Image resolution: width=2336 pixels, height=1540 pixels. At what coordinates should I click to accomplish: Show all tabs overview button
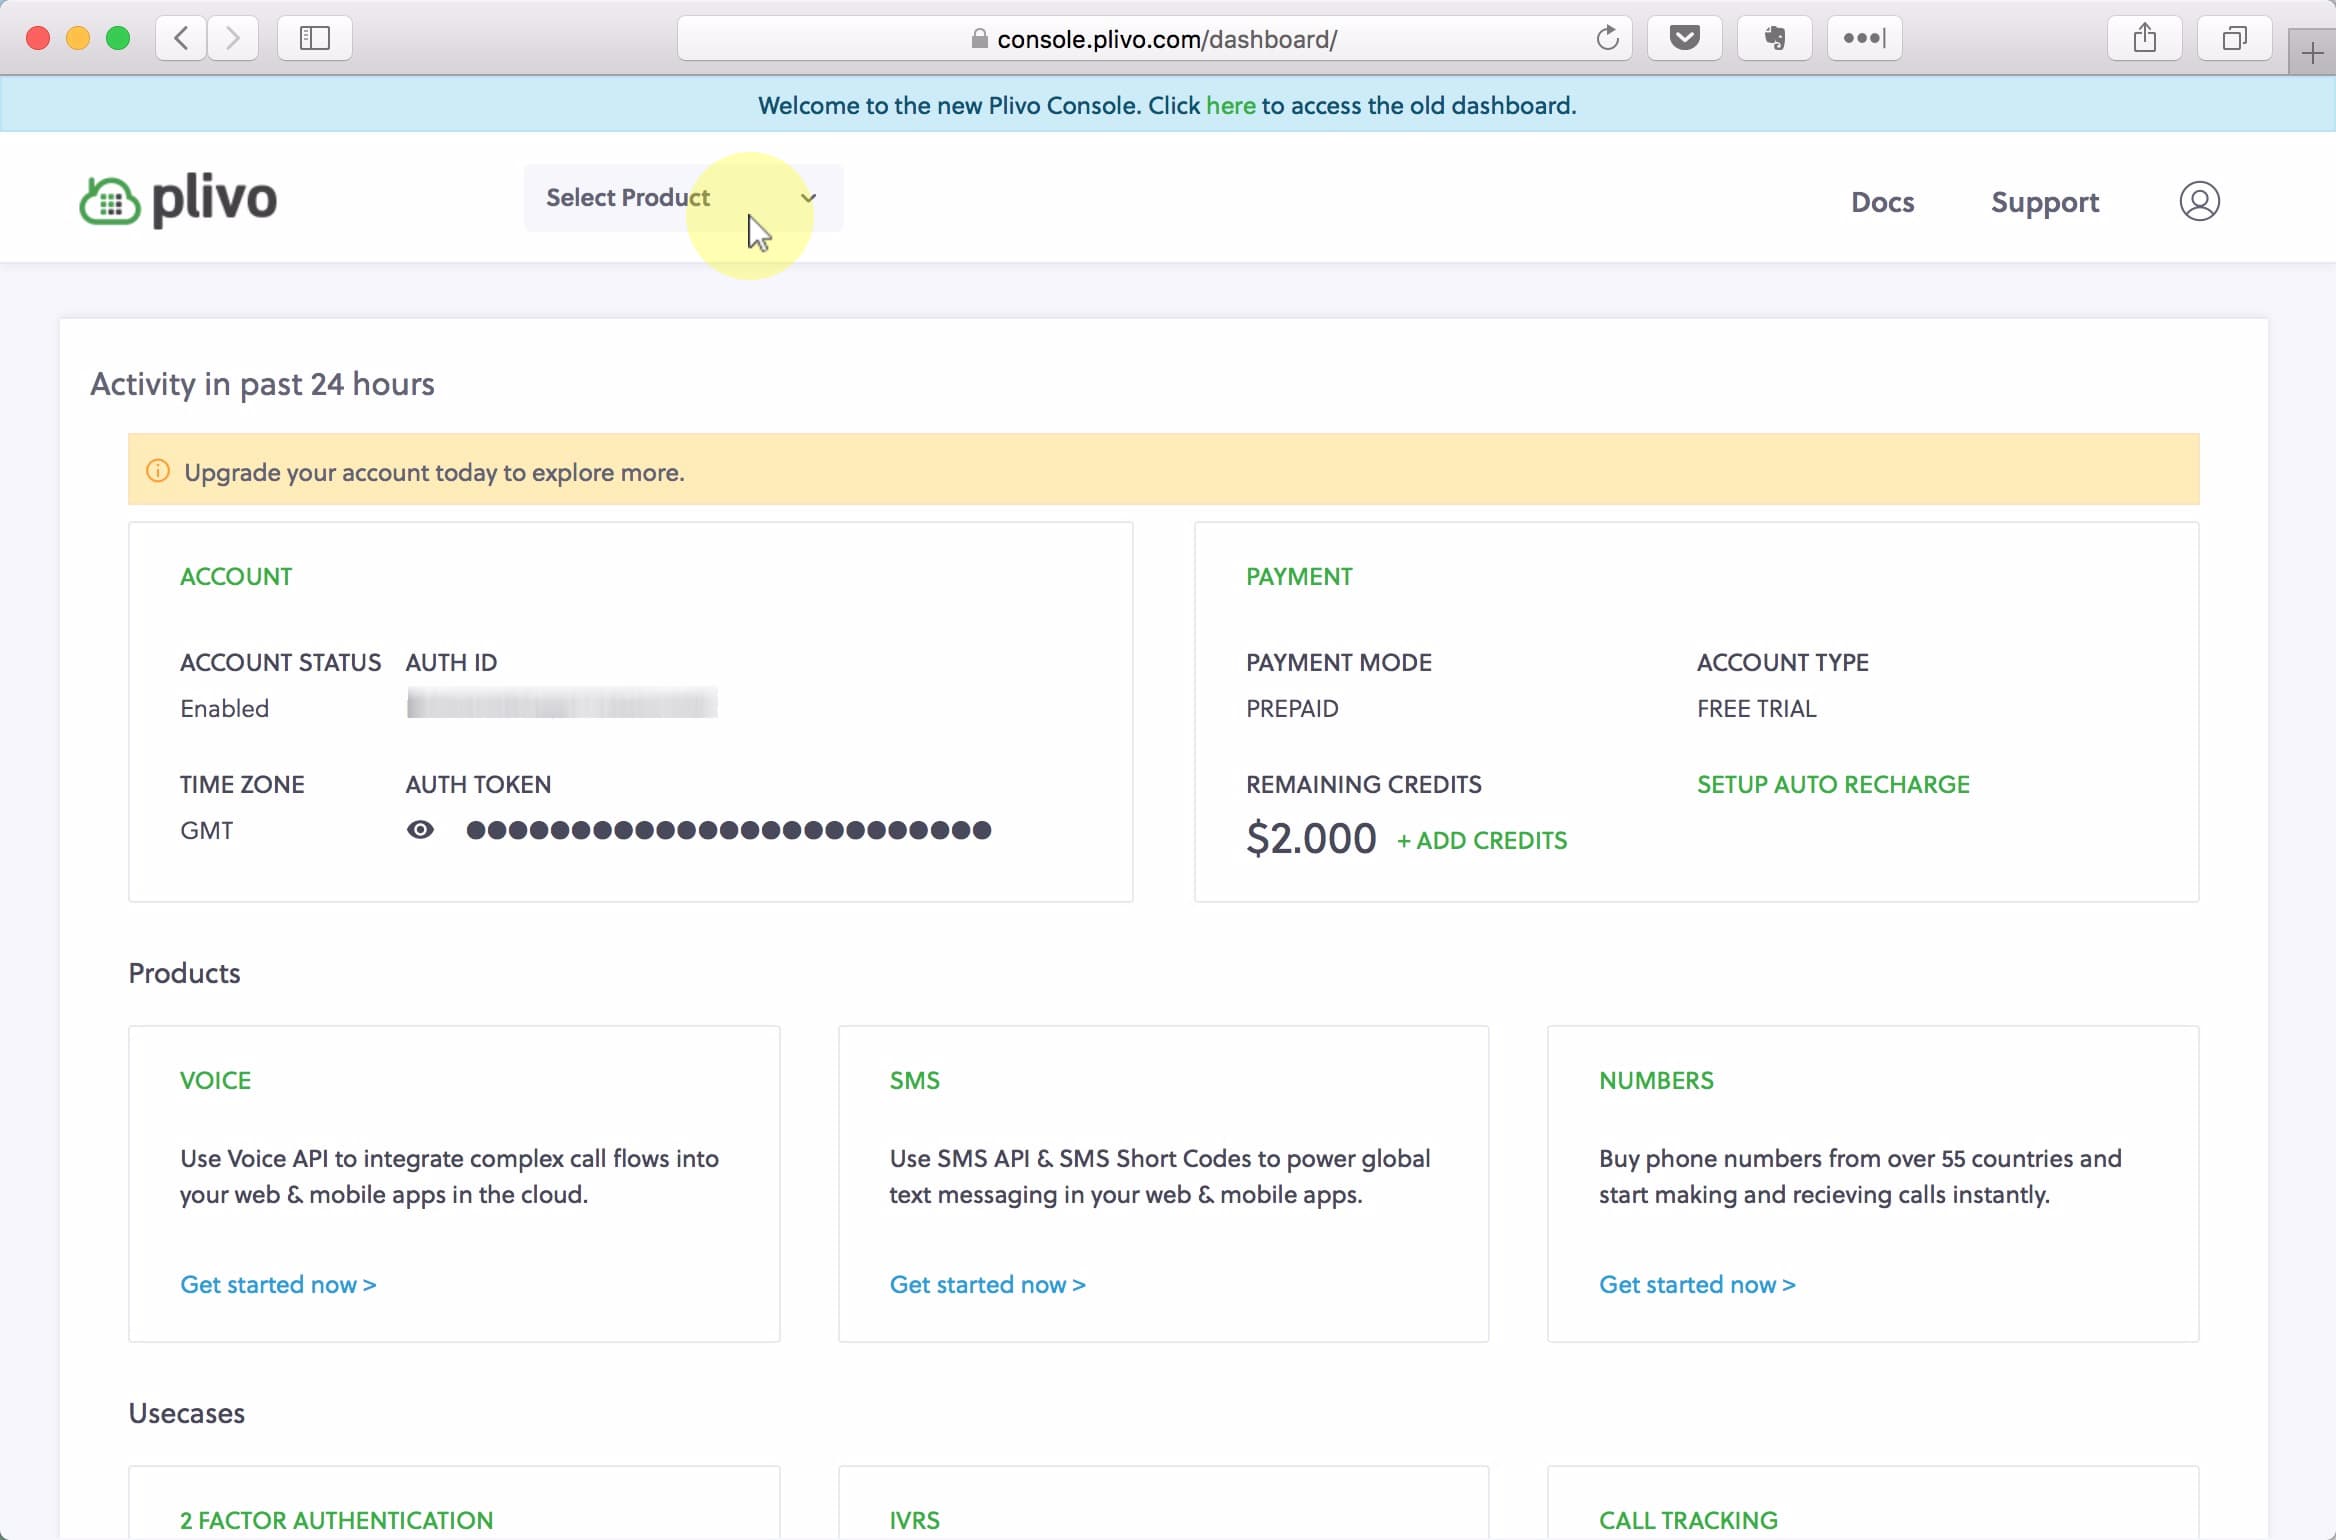point(2235,39)
